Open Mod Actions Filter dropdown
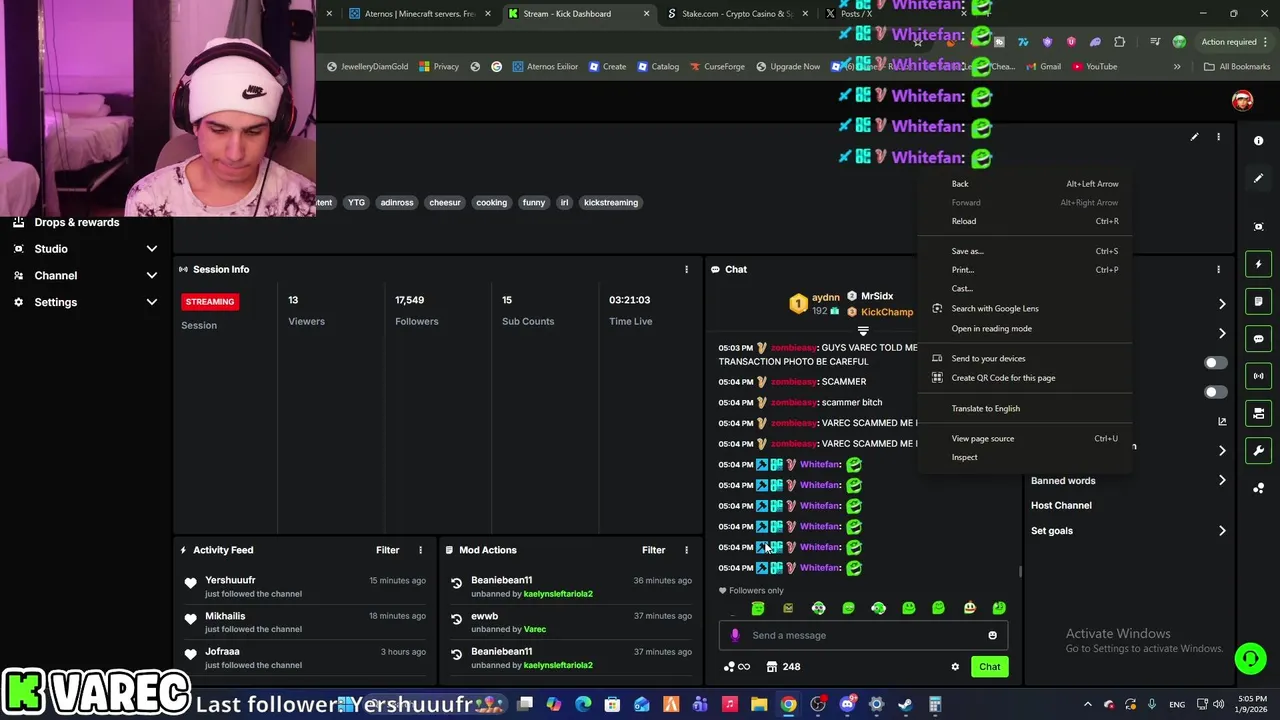Screen dimensions: 1280x720 653,550
